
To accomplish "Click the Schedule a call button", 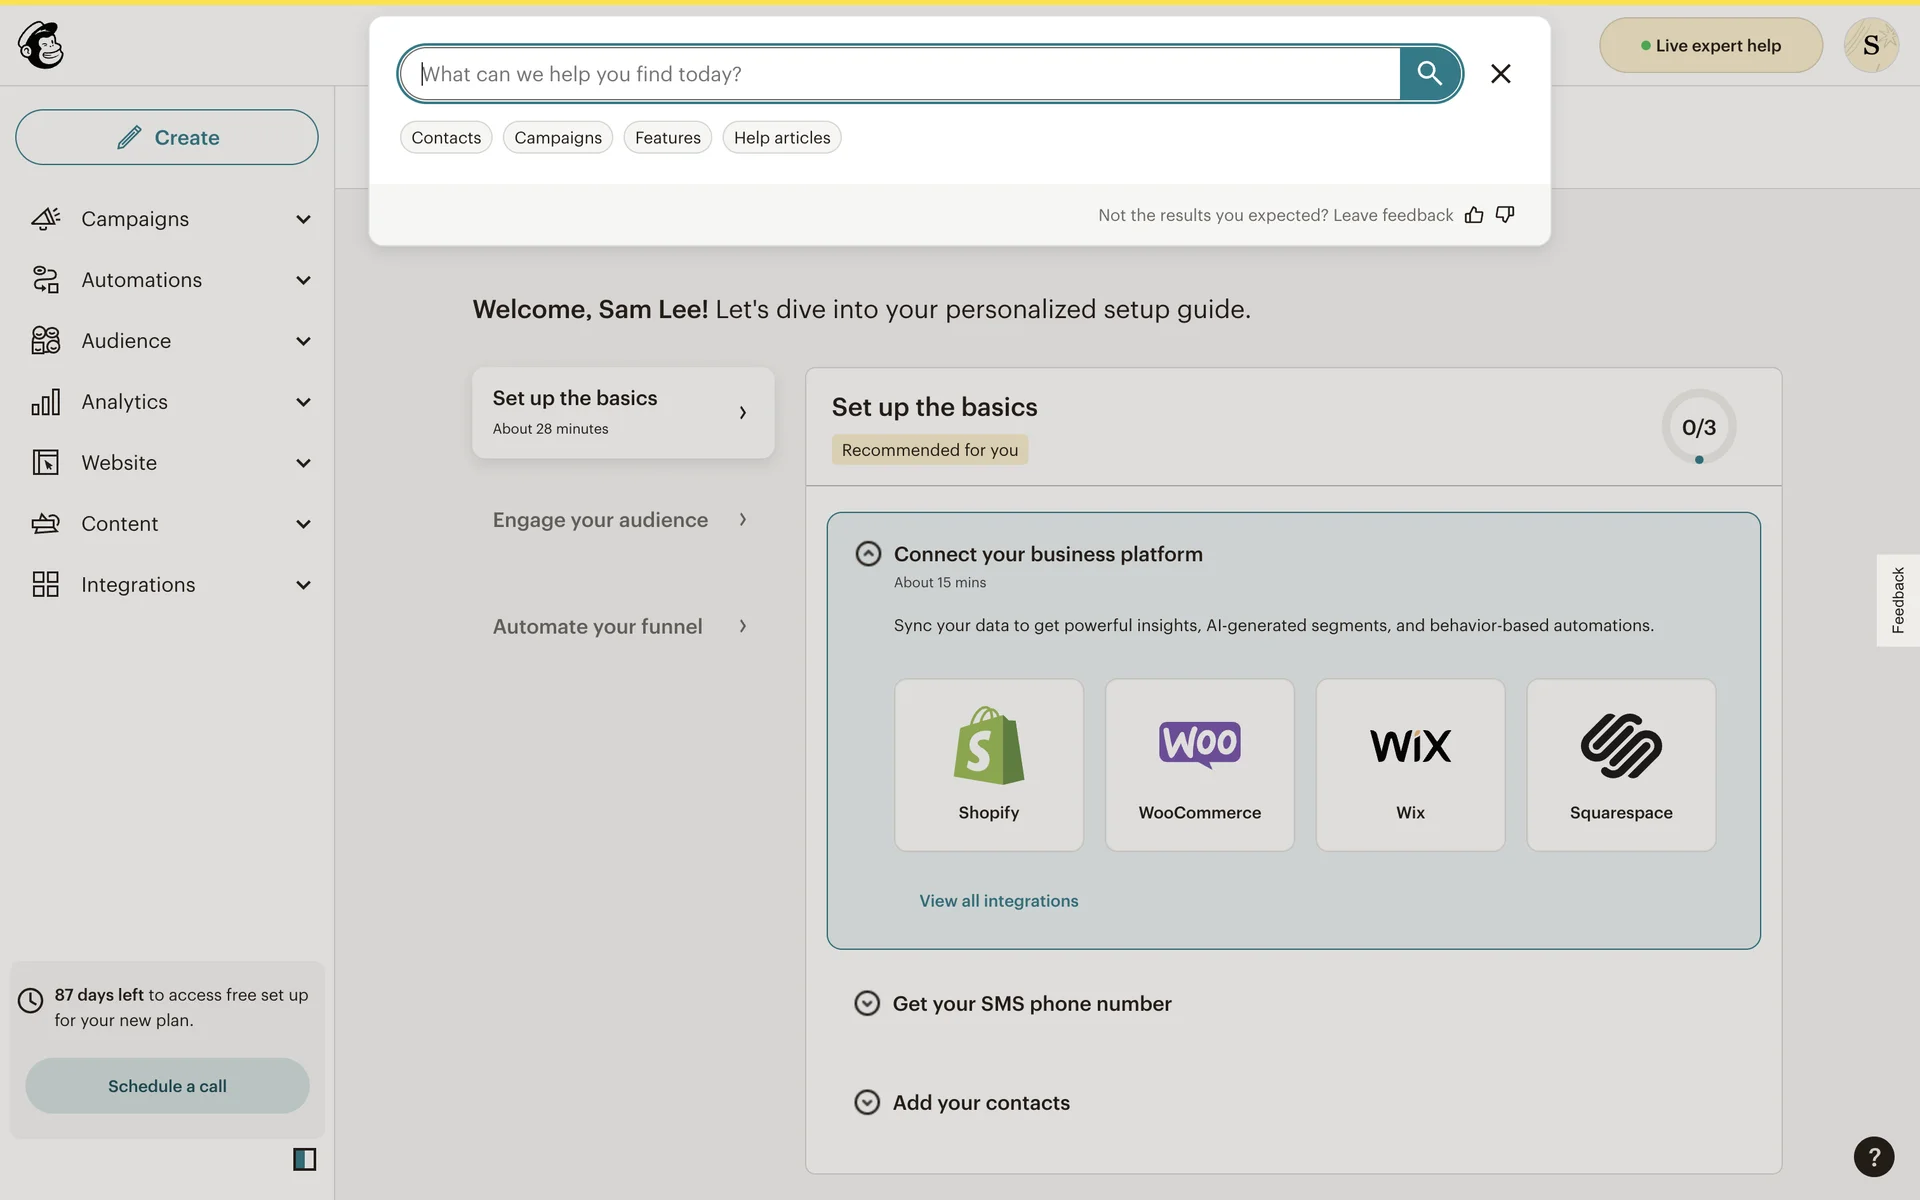I will [167, 1086].
